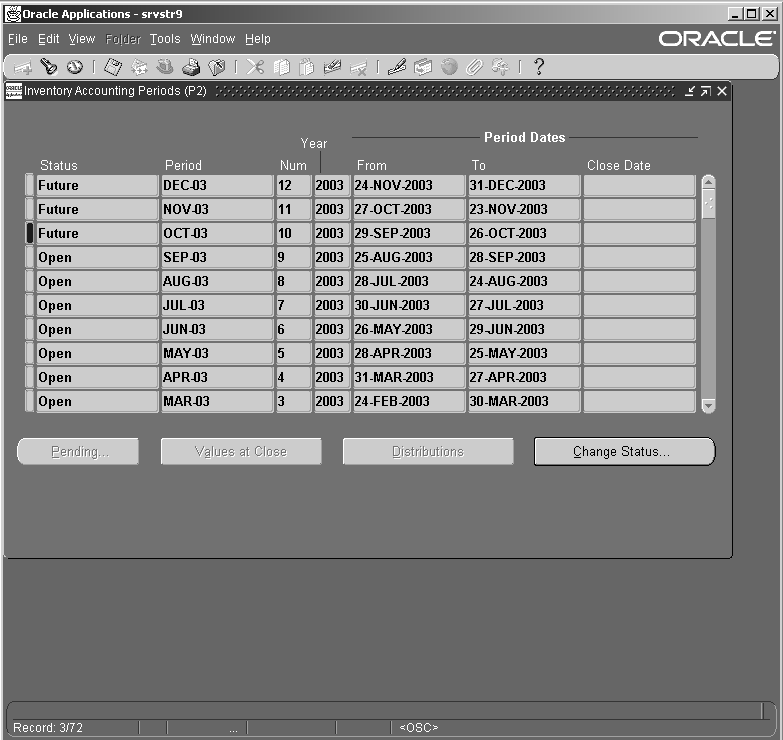The height and width of the screenshot is (740, 783).
Task: Open the Help menu
Action: 258,39
